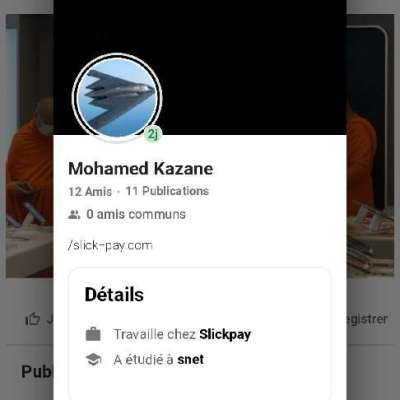The image size is (400, 400).
Task: Tap the mutual friends people icon
Action: coord(74,214)
